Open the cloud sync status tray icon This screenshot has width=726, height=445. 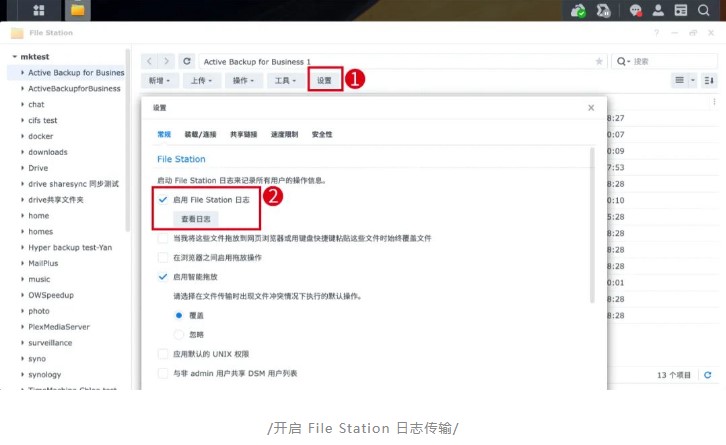[578, 10]
